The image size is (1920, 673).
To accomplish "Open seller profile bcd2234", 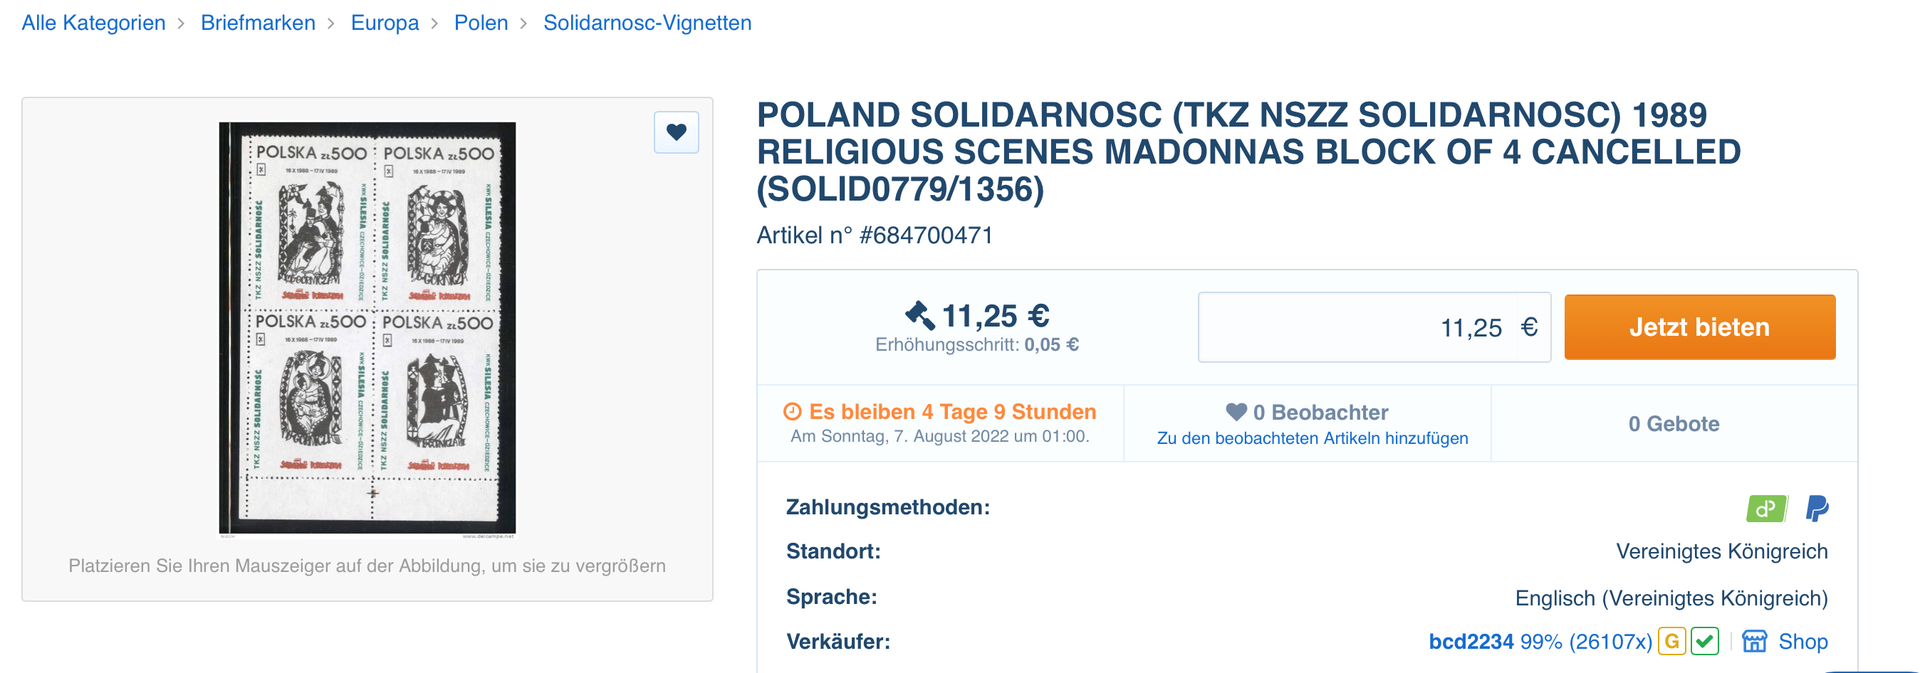I will 1470,641.
